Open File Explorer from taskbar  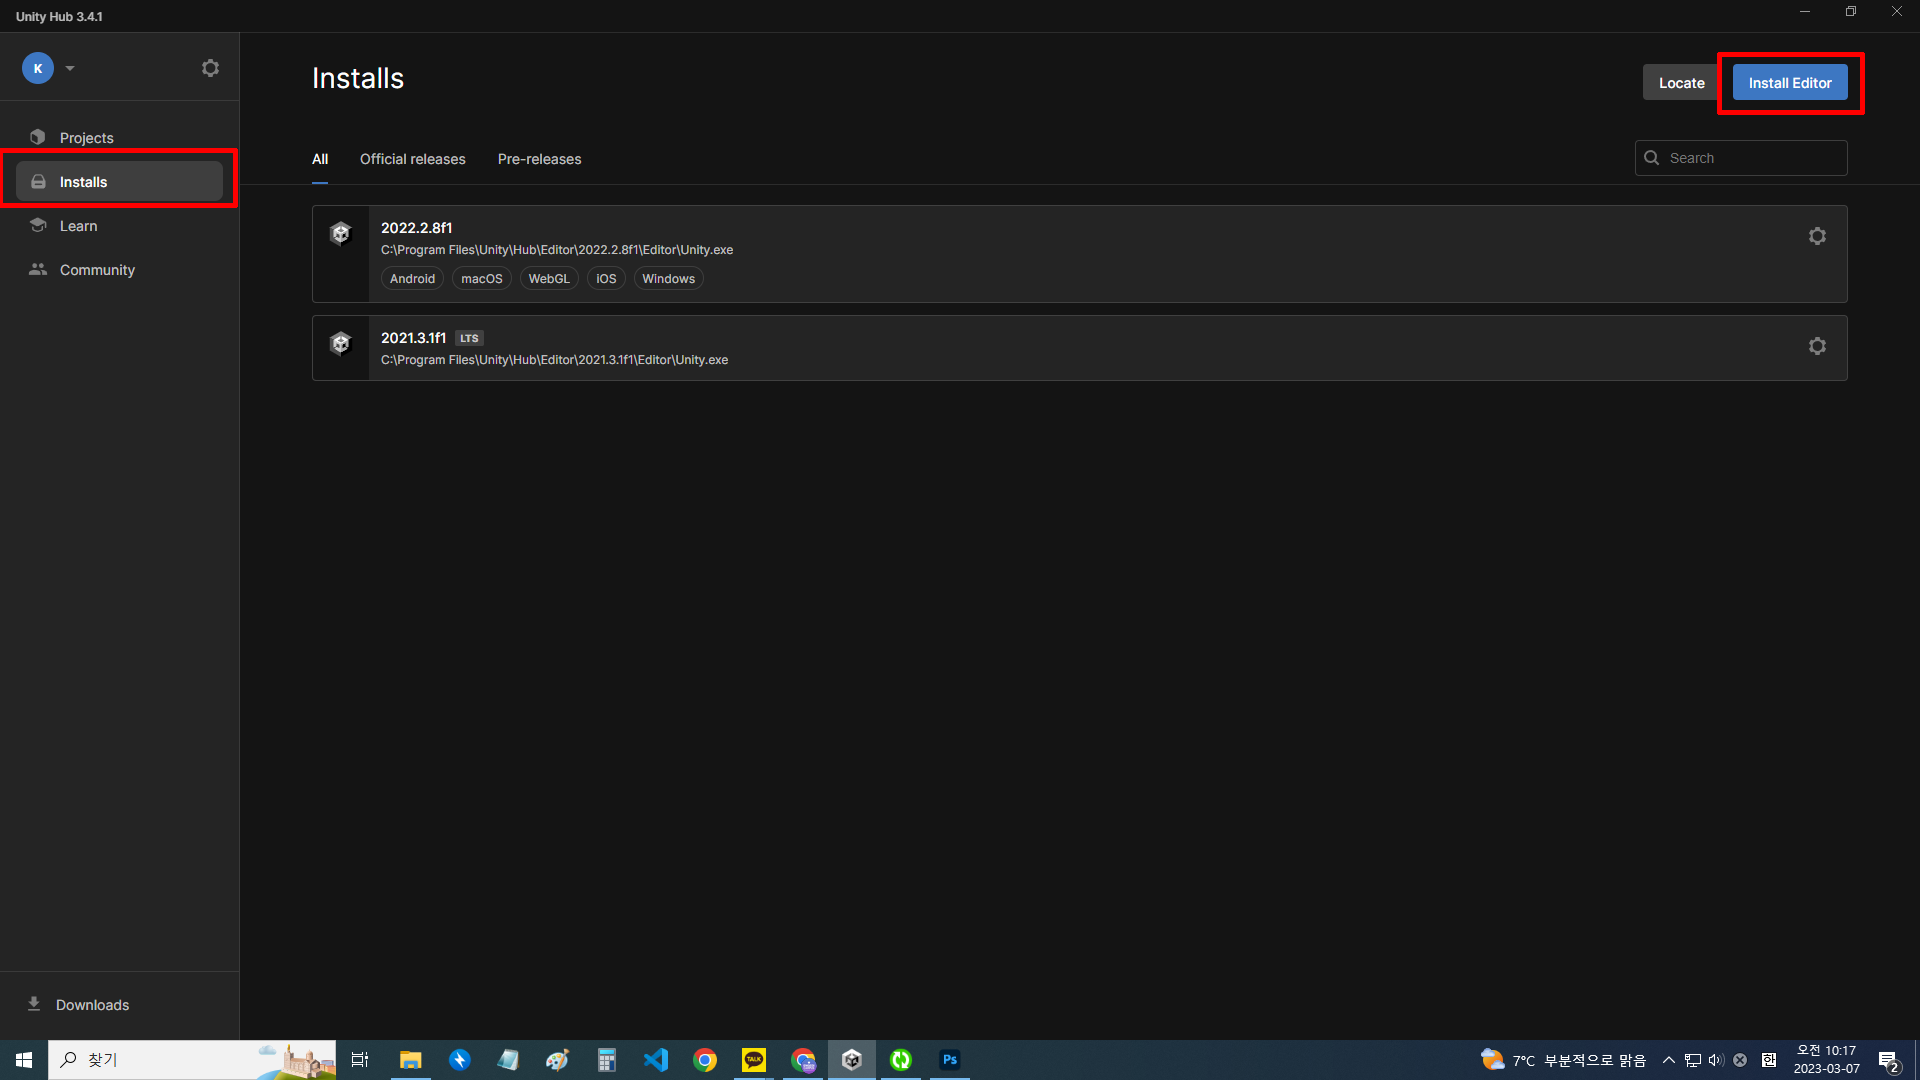tap(410, 1060)
